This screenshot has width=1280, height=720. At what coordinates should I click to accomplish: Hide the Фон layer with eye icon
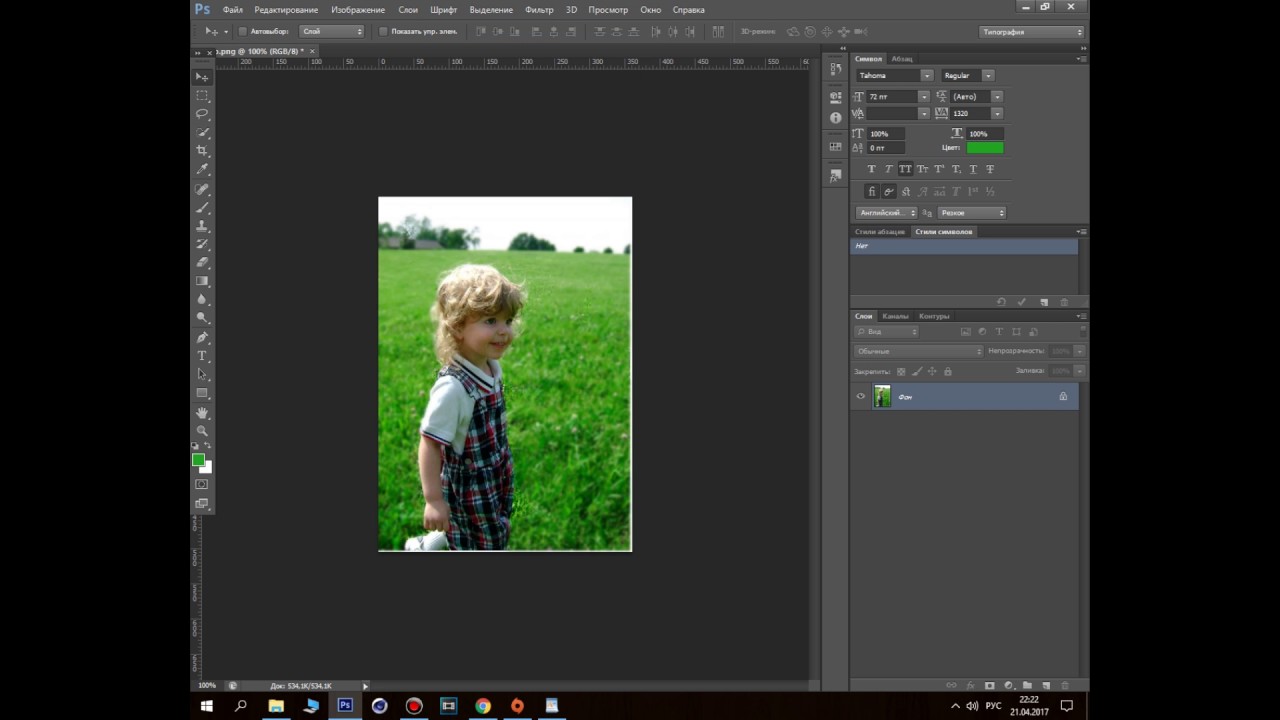point(860,397)
